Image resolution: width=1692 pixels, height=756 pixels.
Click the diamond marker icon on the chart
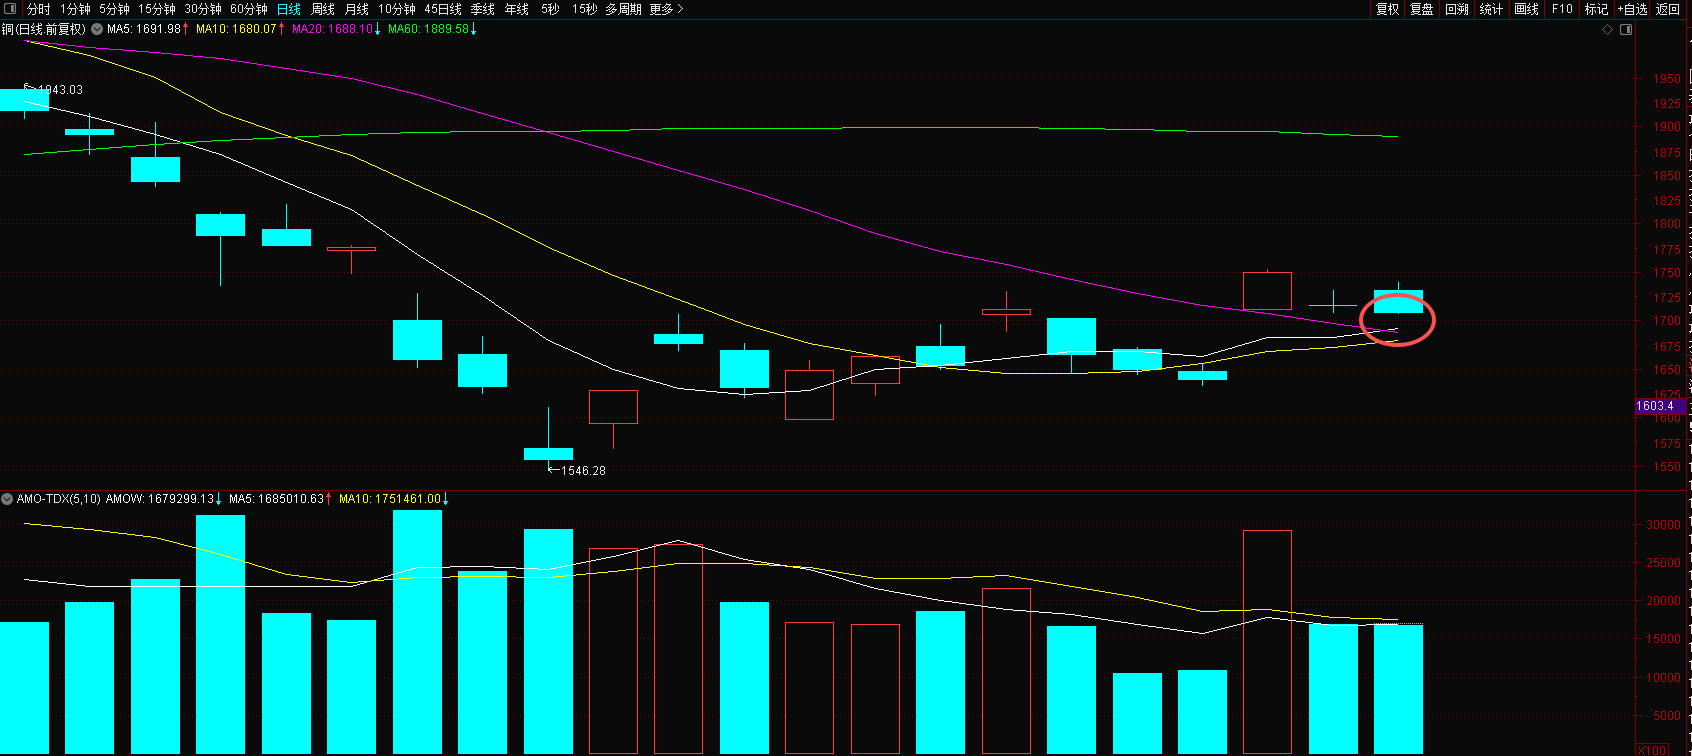(x=1608, y=30)
